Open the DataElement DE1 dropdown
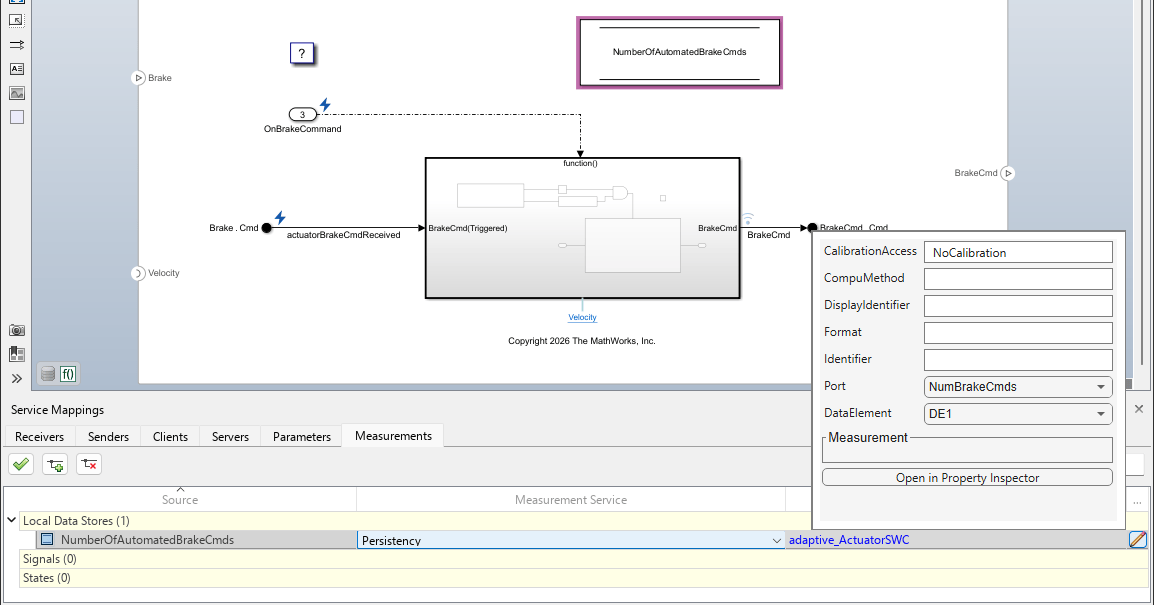Viewport: 1154px width, 605px height. (1018, 414)
